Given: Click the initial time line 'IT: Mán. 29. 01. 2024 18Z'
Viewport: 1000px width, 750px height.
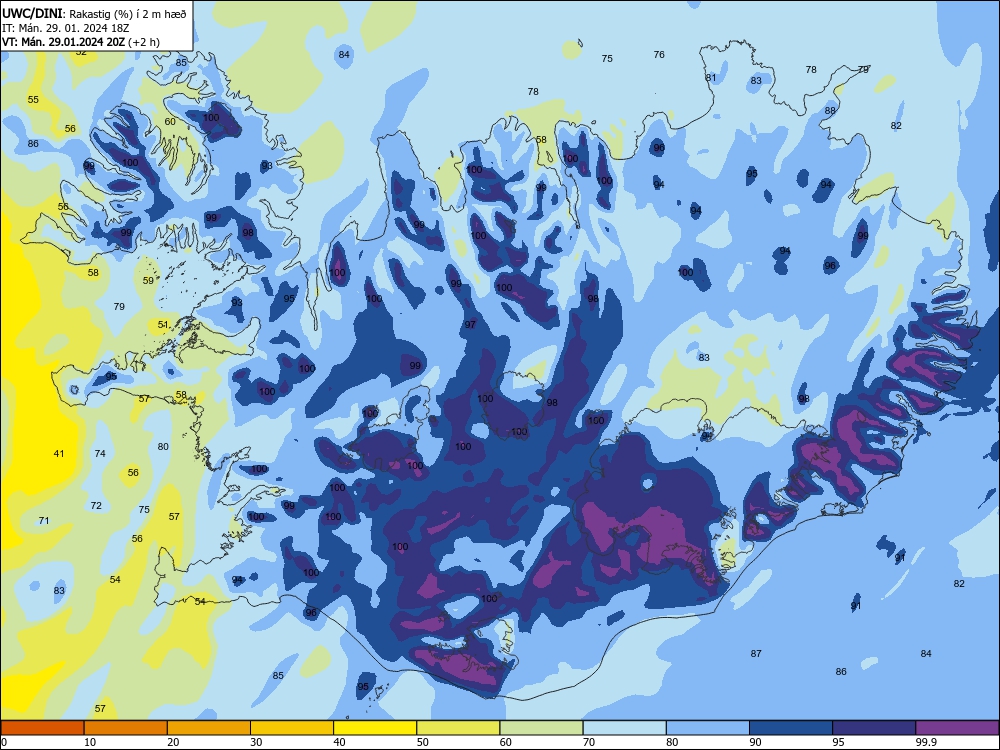Looking at the screenshot, I should pos(66,28).
